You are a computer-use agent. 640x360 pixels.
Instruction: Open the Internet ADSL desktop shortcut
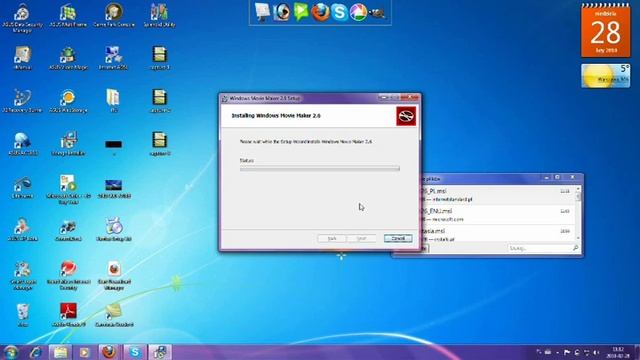coord(113,58)
